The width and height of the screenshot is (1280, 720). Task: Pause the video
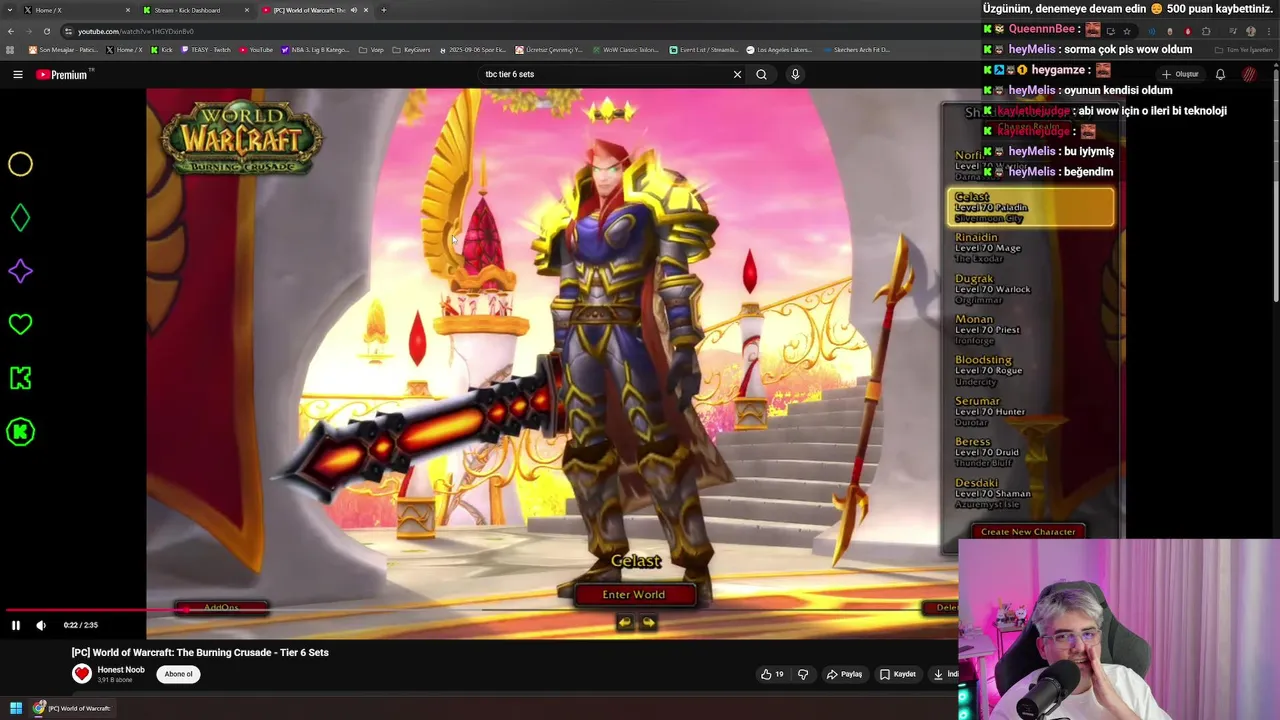pyautogui.click(x=16, y=625)
